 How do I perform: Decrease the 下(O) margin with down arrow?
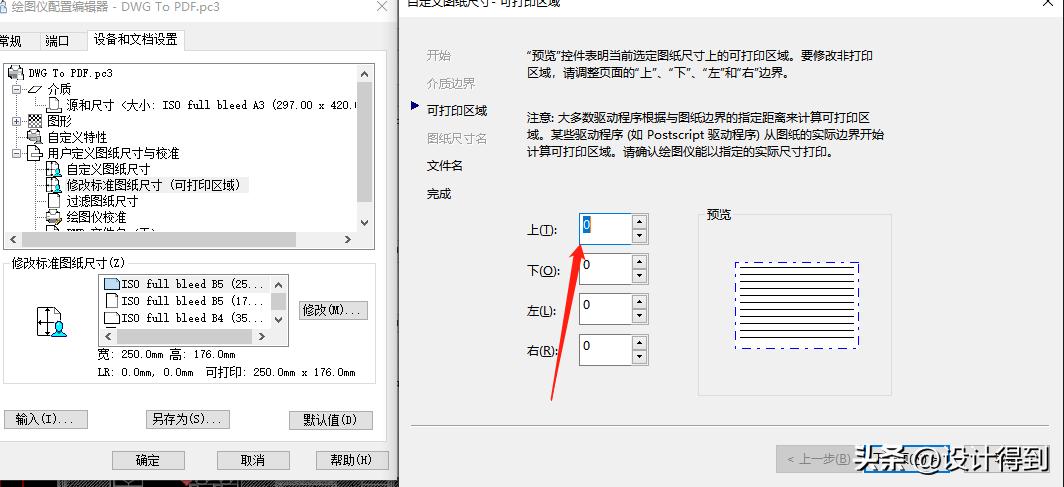pos(639,276)
